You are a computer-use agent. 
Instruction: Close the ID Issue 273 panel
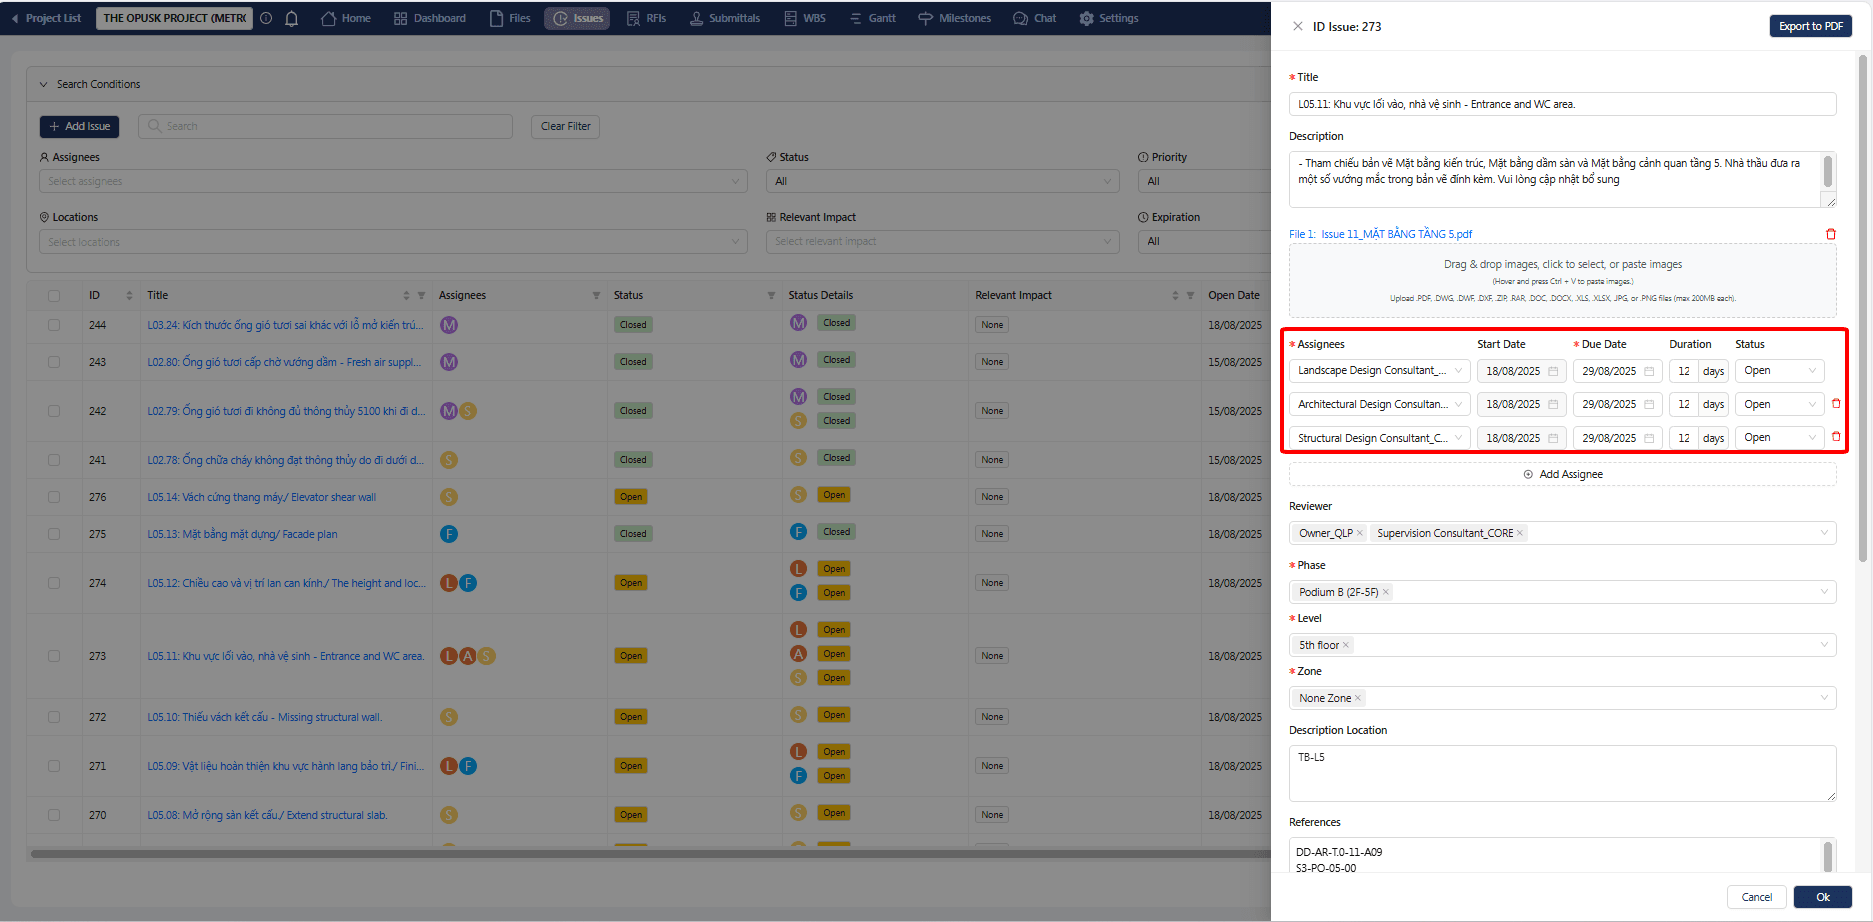1298,26
